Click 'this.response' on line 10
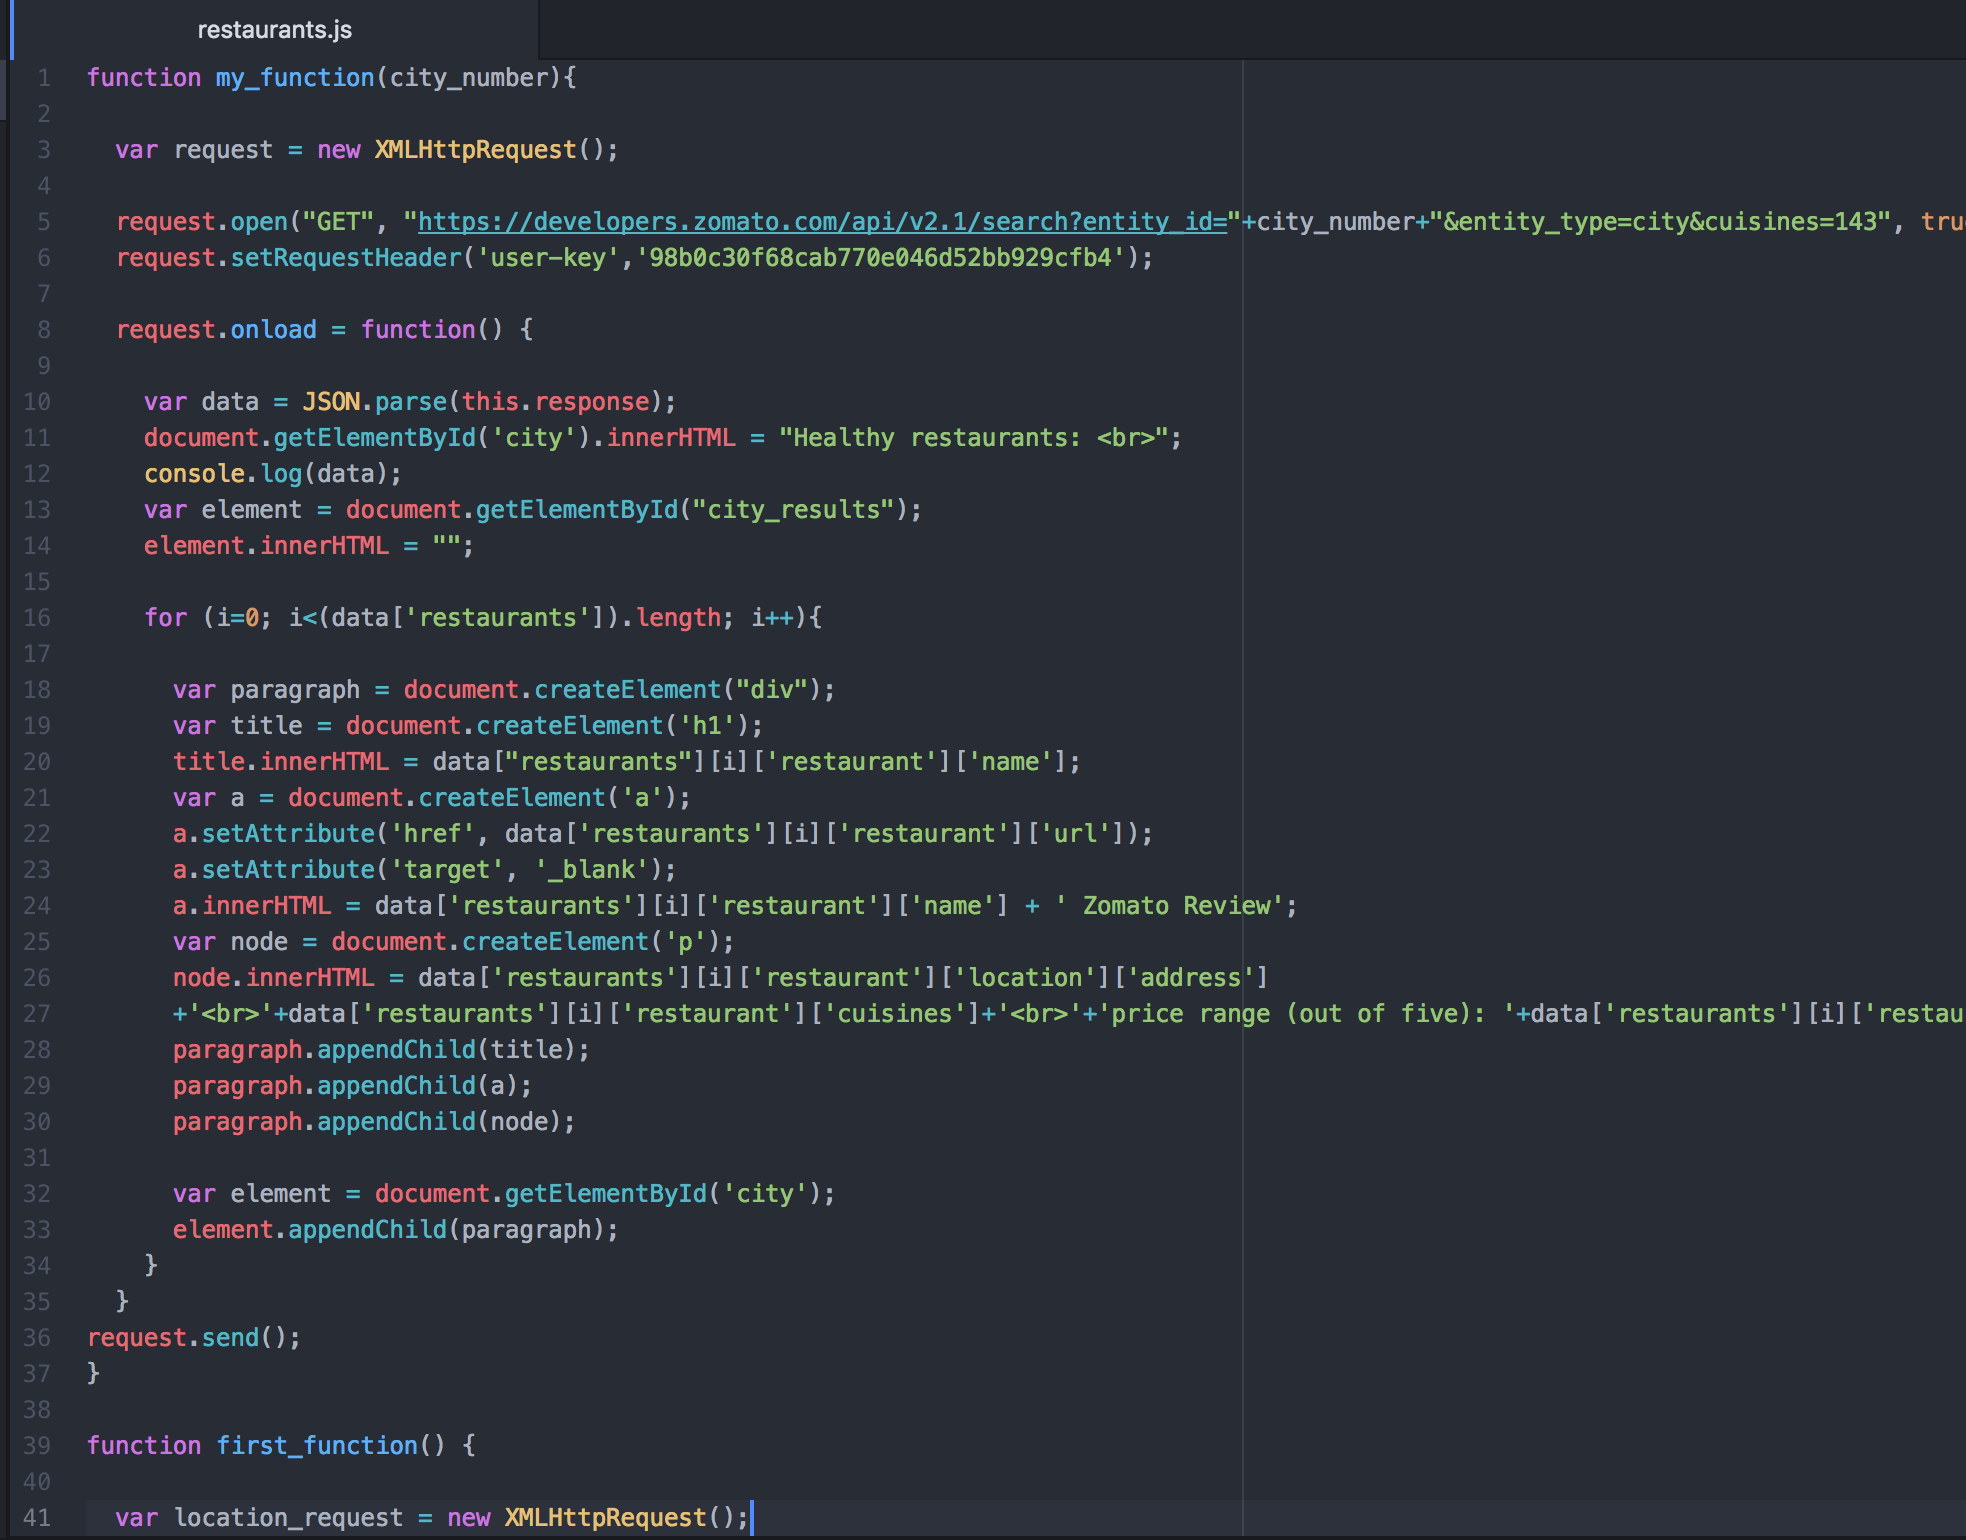This screenshot has height=1540, width=1966. point(555,401)
